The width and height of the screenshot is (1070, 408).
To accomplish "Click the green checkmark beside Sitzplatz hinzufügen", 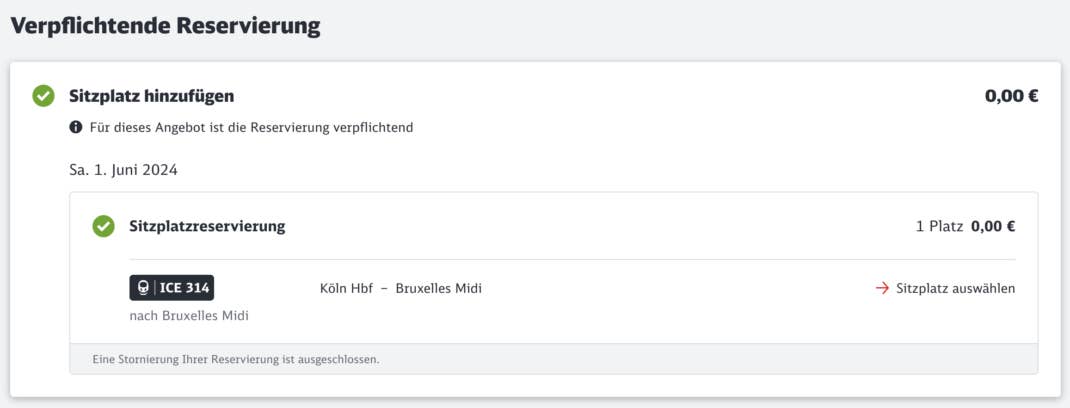I will point(44,96).
